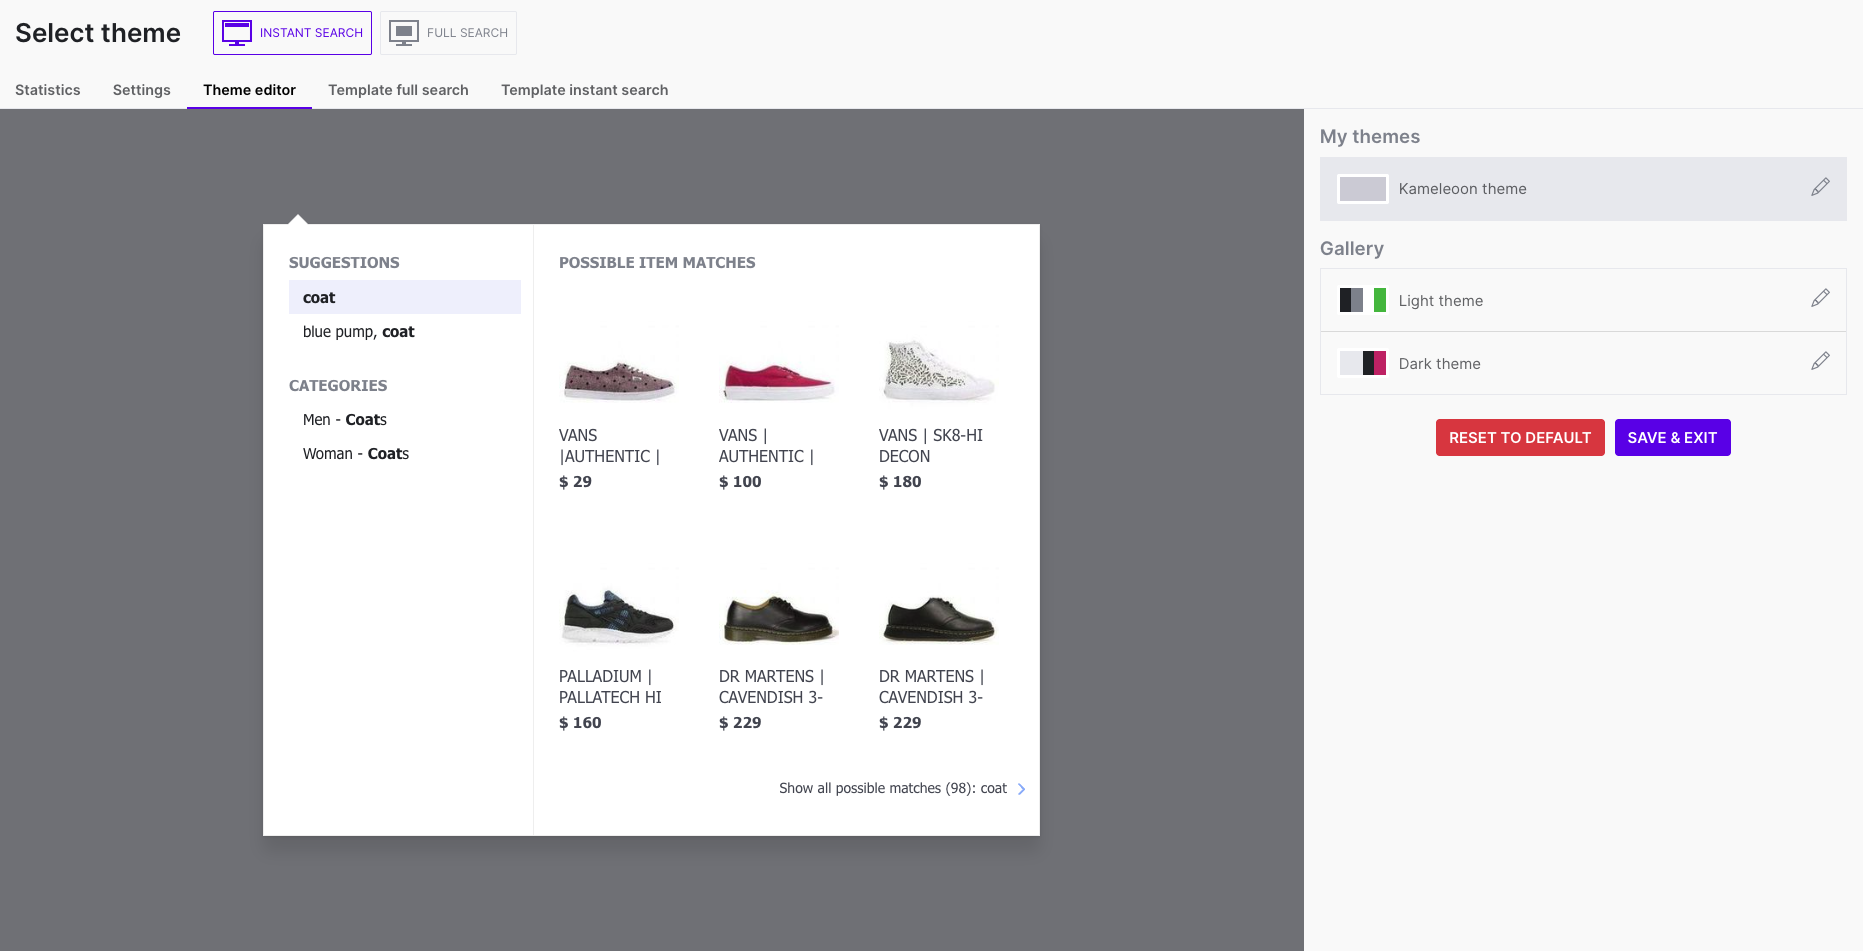Edit Kameleoon theme via pencil icon

click(x=1820, y=188)
